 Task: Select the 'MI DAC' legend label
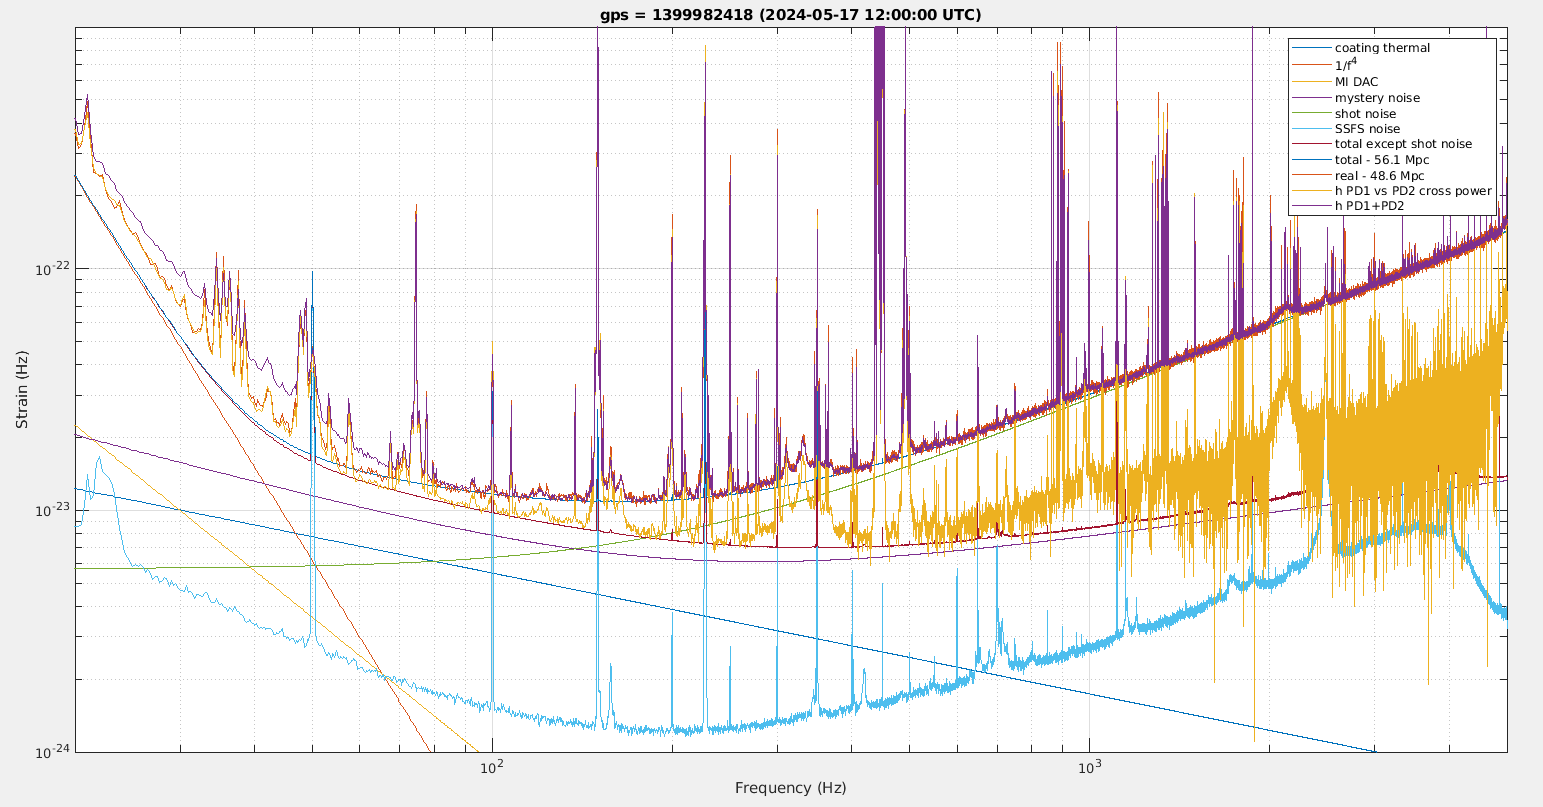click(x=1356, y=82)
